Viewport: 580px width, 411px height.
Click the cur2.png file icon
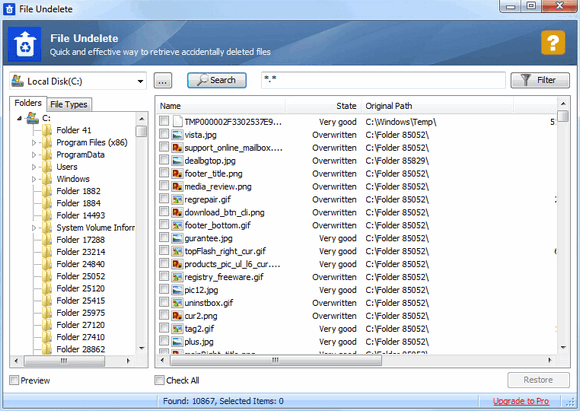pos(178,316)
